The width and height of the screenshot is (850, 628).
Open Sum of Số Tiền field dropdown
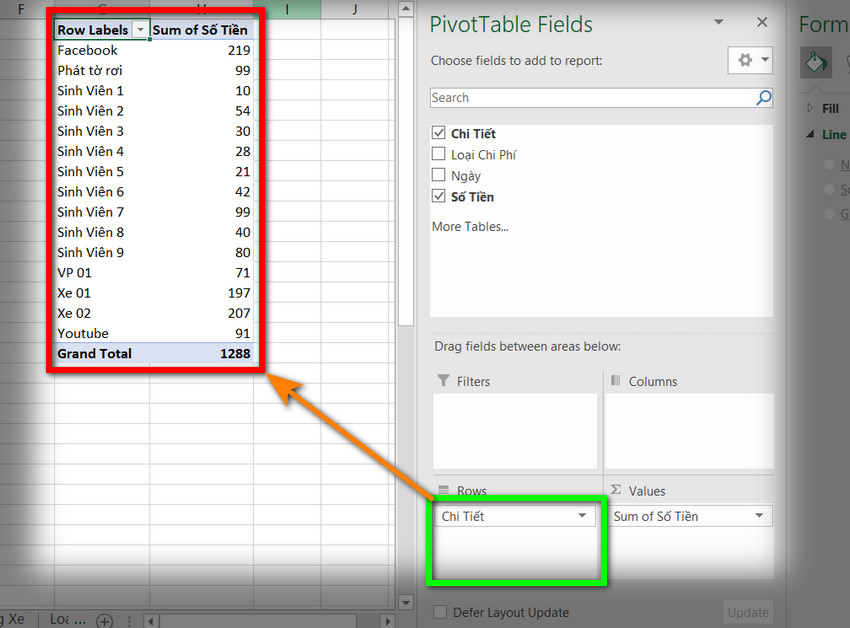(759, 516)
